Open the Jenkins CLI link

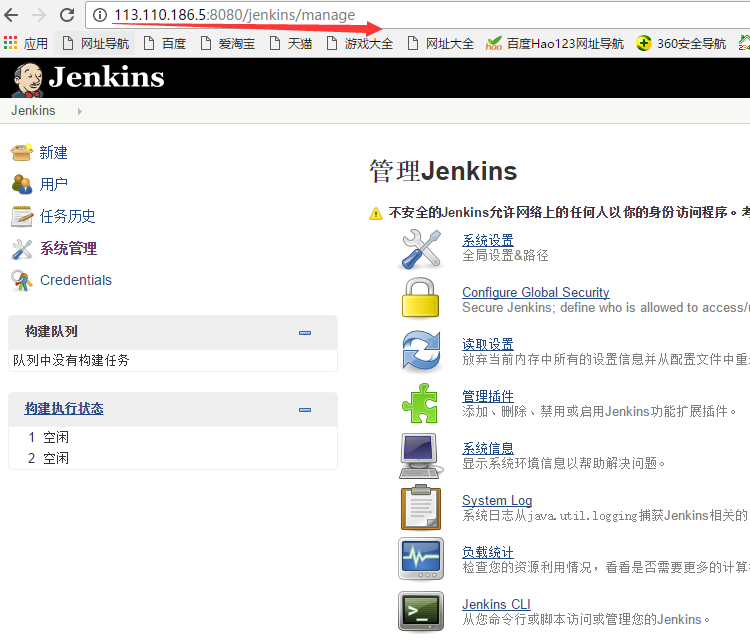(496, 605)
